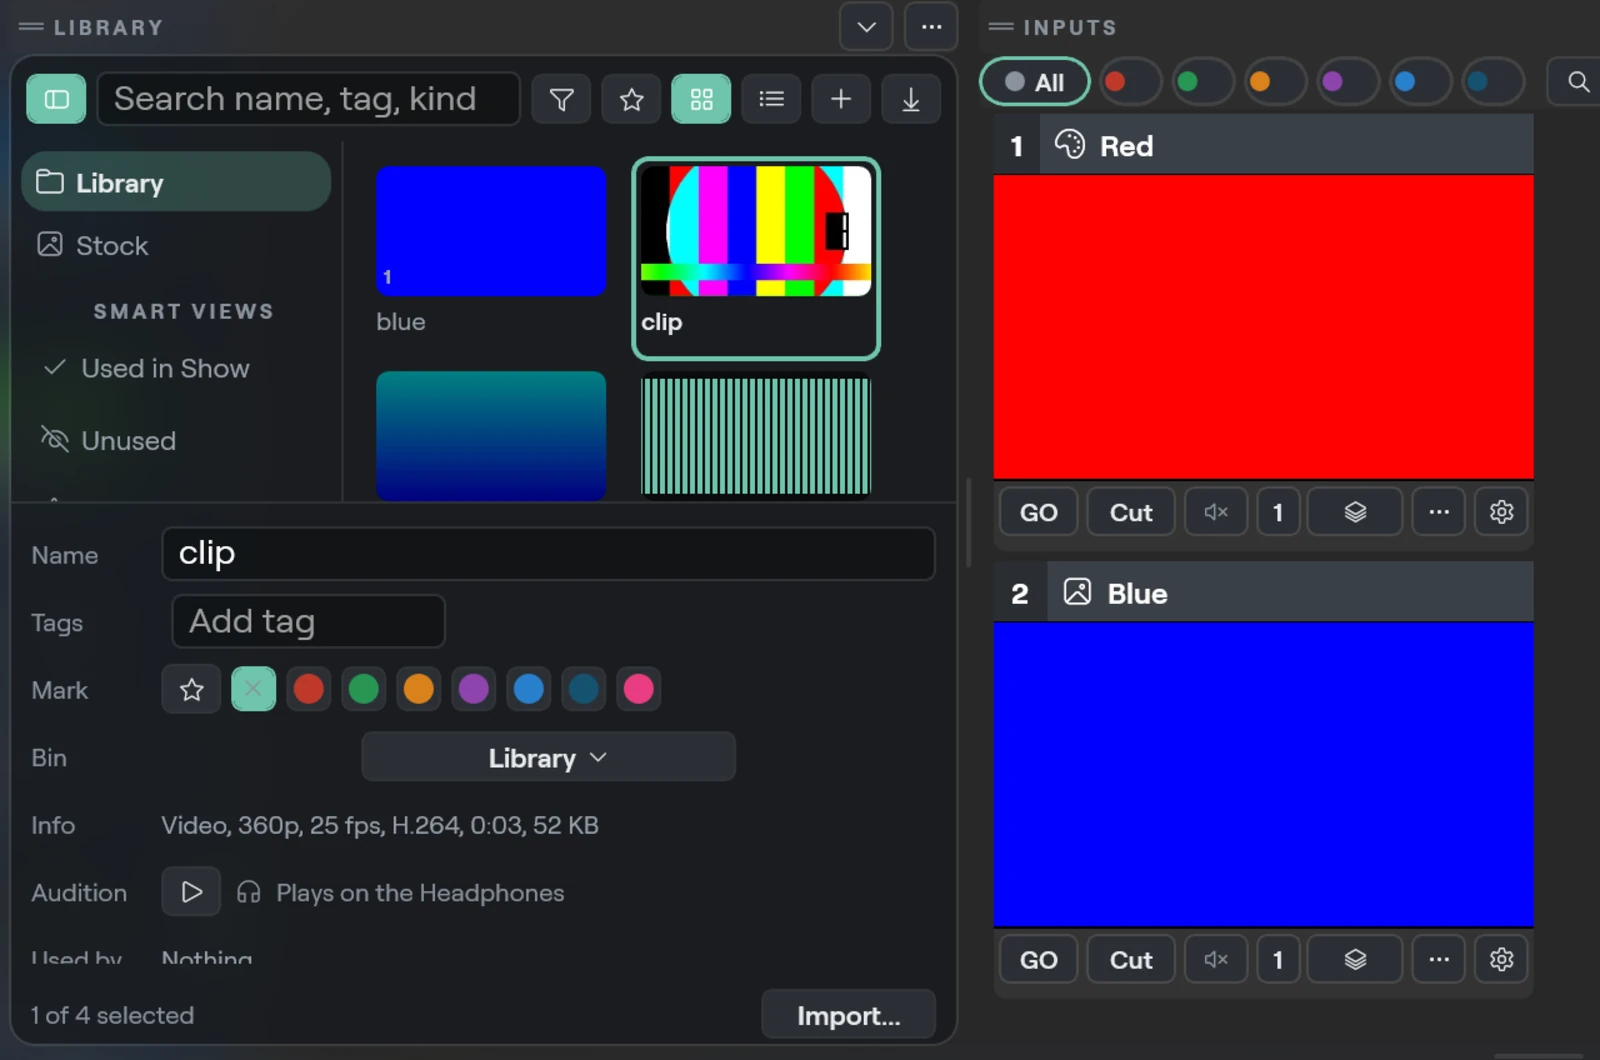The image size is (1600, 1060).
Task: Open the Bin dropdown showing Library
Action: pos(548,757)
